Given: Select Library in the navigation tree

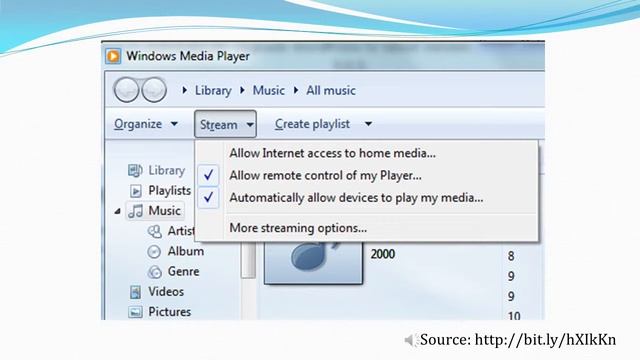Looking at the screenshot, I should (x=167, y=170).
